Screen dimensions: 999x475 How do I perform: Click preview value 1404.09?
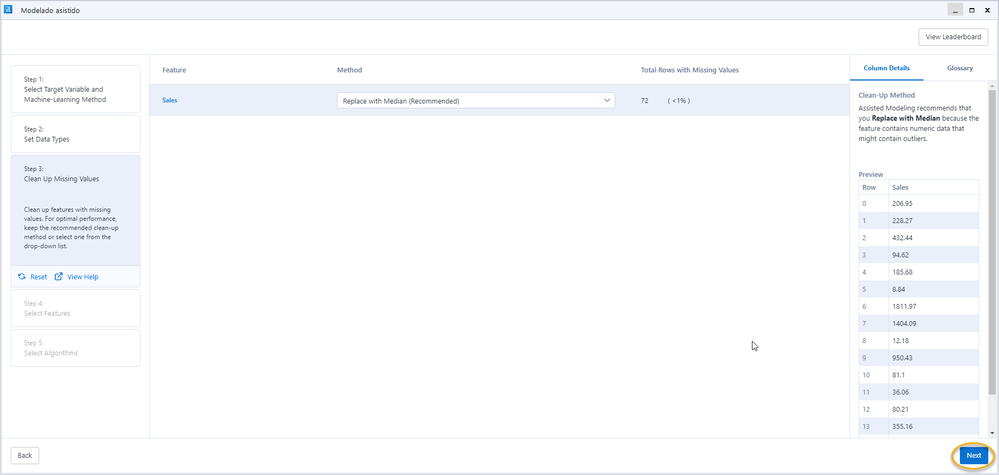pyautogui.click(x=903, y=323)
